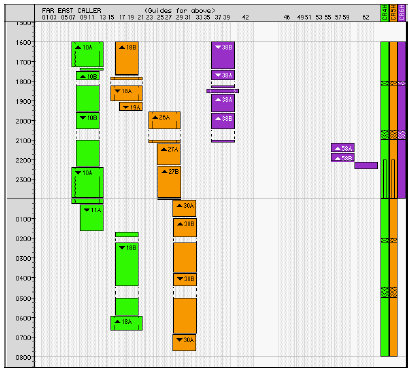This screenshot has height=371, width=412.
Task: Select the orange down-arrow 18A block
Action: 127,93
